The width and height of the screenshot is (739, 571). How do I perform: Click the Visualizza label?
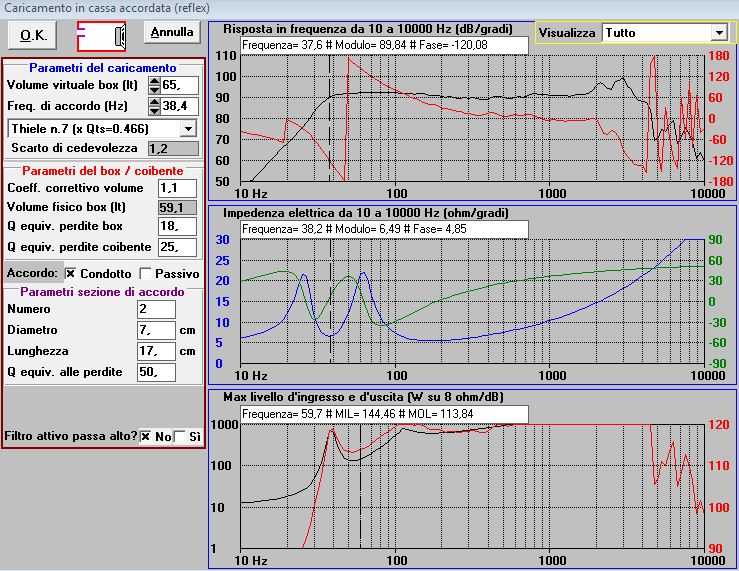click(567, 33)
